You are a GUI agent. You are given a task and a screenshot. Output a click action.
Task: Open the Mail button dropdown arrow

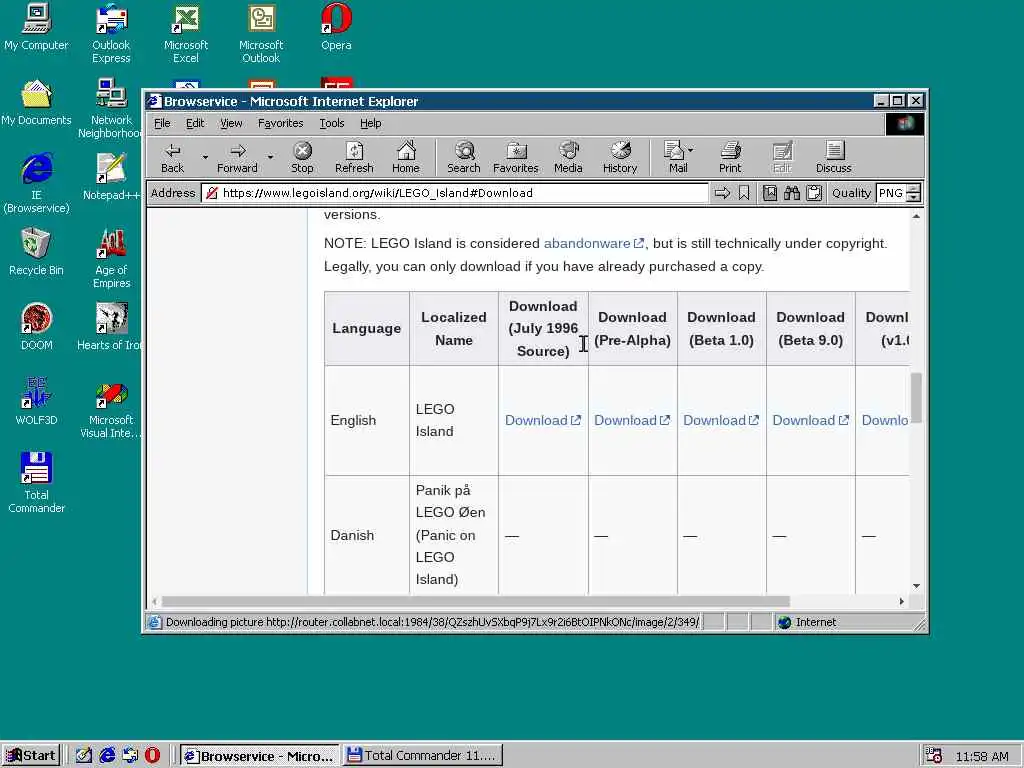click(691, 150)
